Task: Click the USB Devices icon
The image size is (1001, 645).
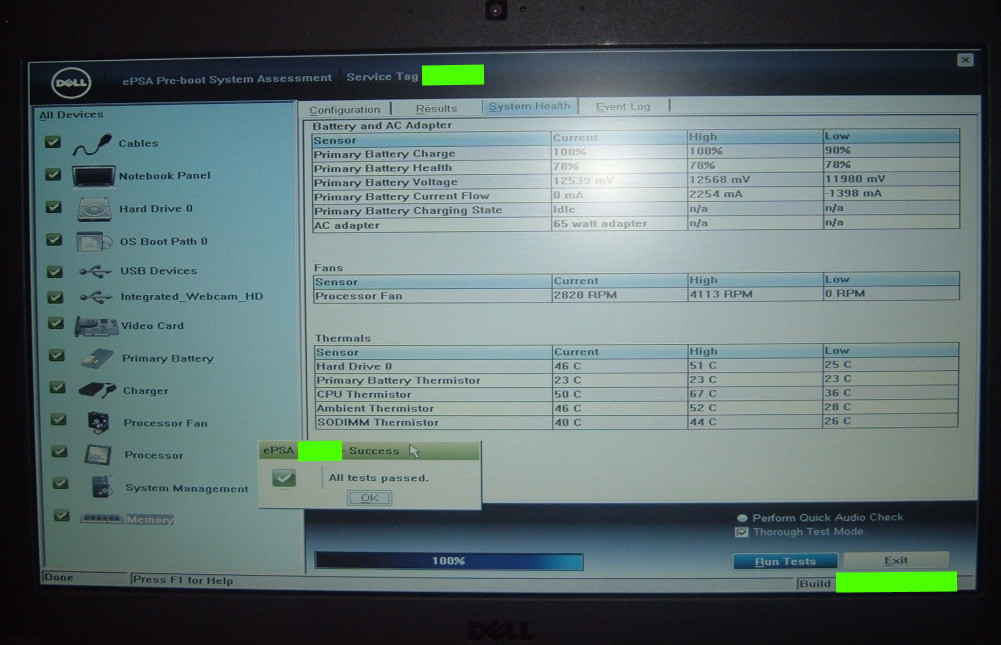Action: (x=96, y=271)
